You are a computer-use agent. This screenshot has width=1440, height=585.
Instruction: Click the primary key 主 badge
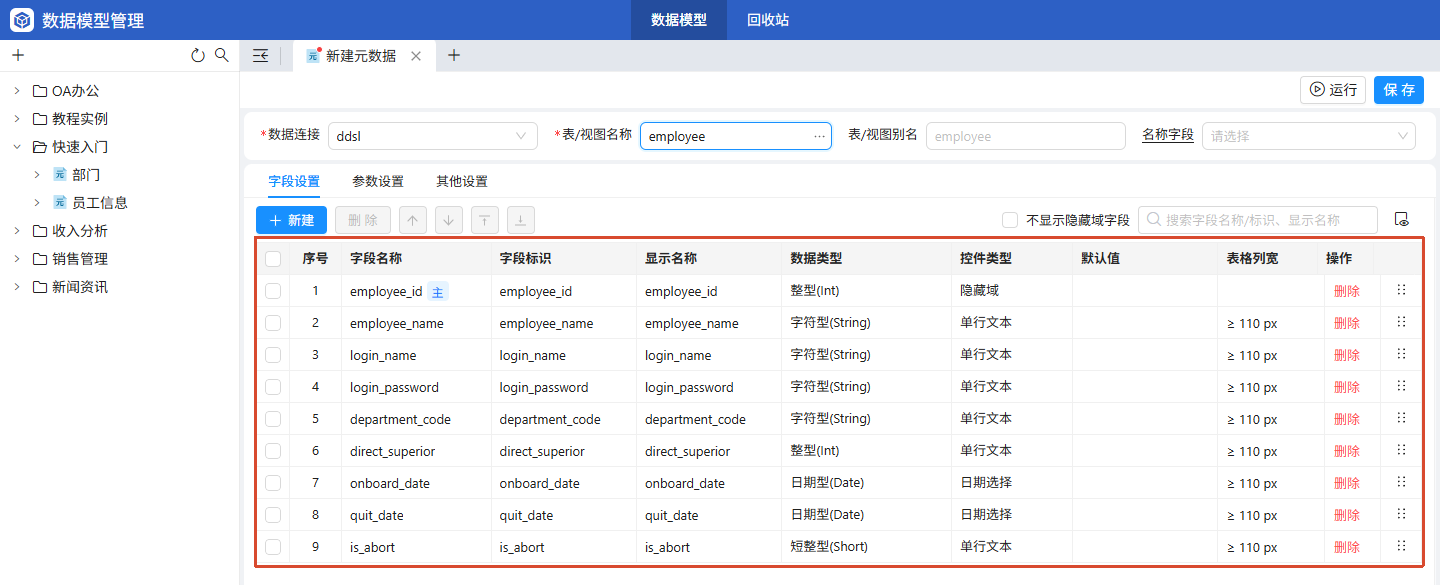point(438,292)
